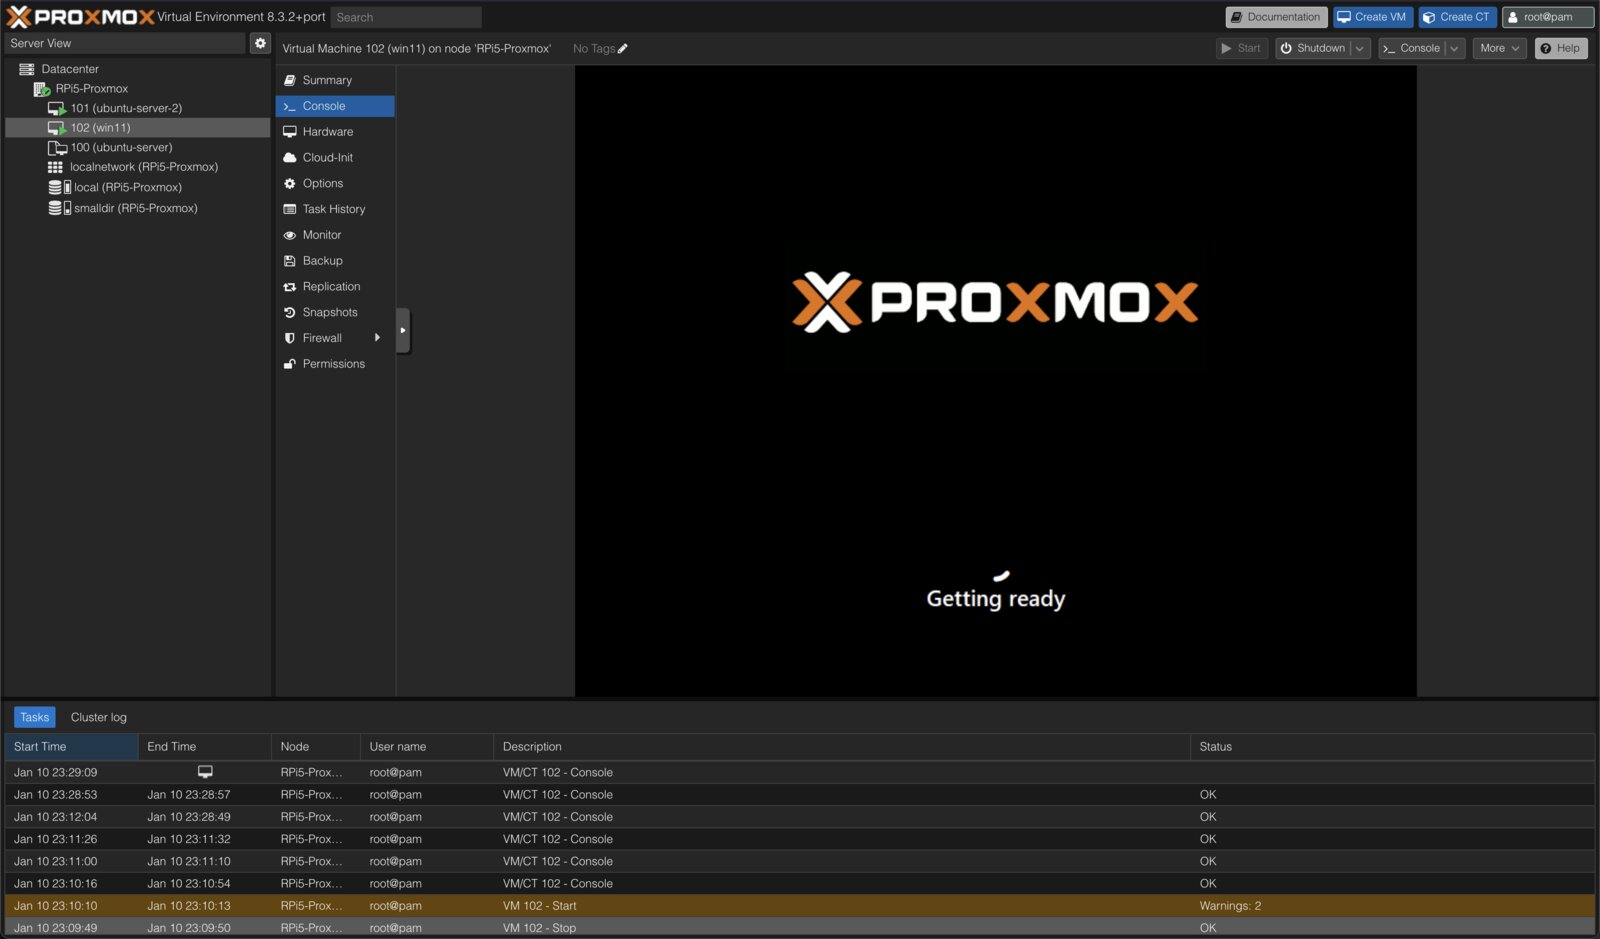Screen dimensions: 1600x939
Task: Edit tags with the pencil icon
Action: [x=623, y=48]
